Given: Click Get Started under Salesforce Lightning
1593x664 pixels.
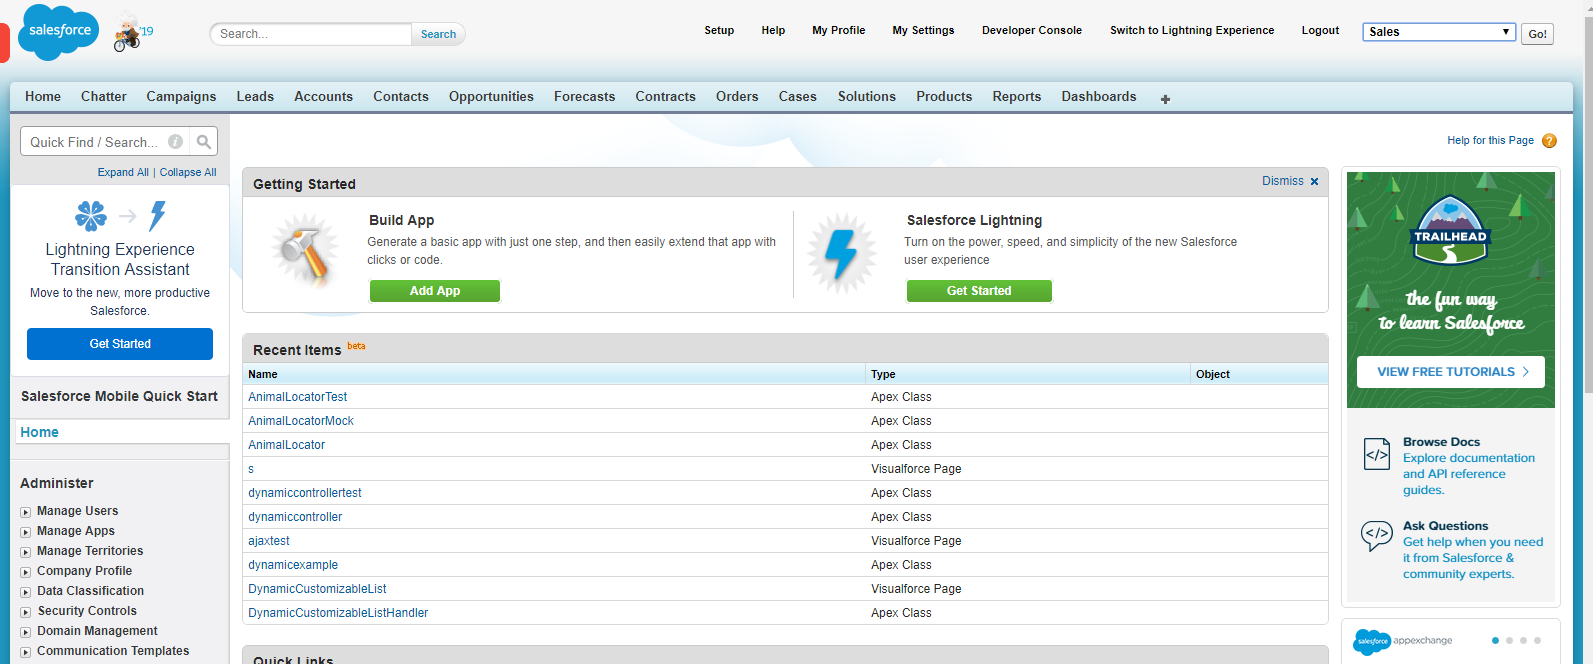Looking at the screenshot, I should [979, 291].
